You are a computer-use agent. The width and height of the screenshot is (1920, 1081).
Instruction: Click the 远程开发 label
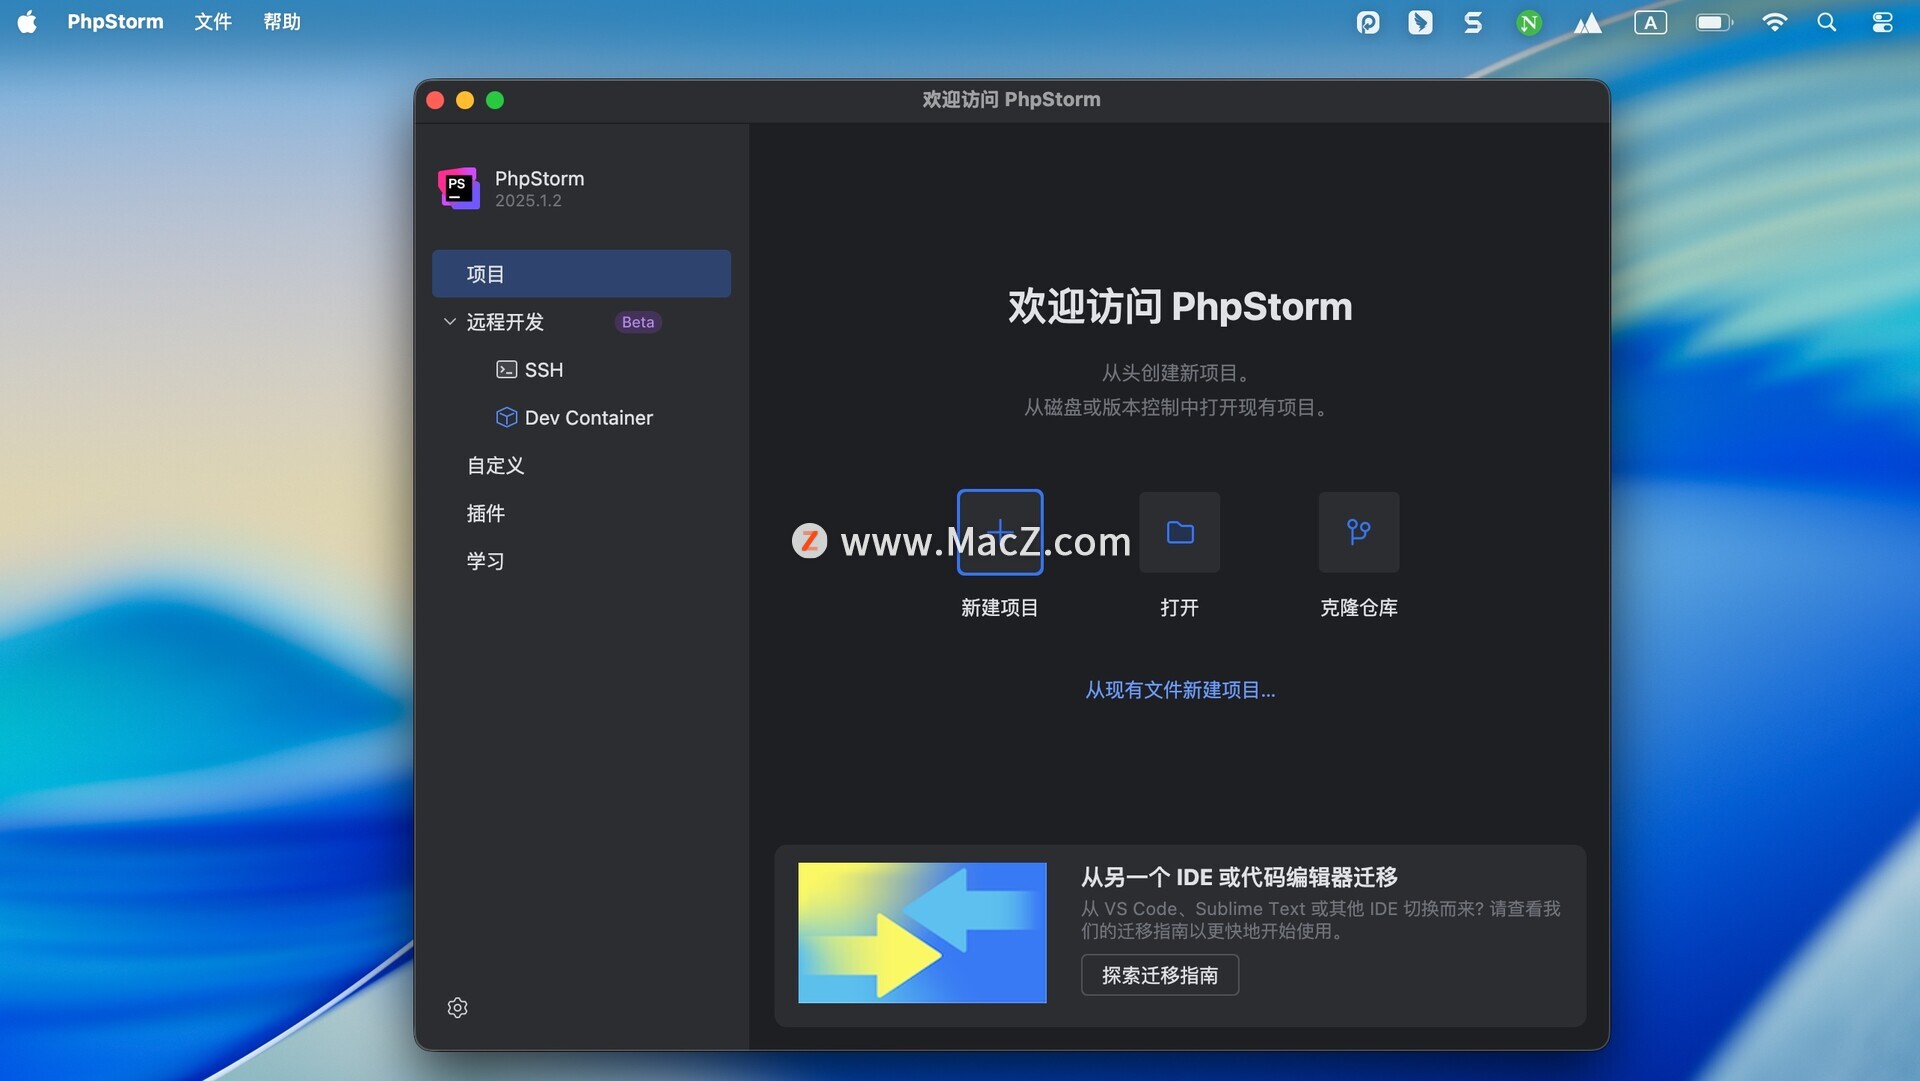click(x=505, y=322)
